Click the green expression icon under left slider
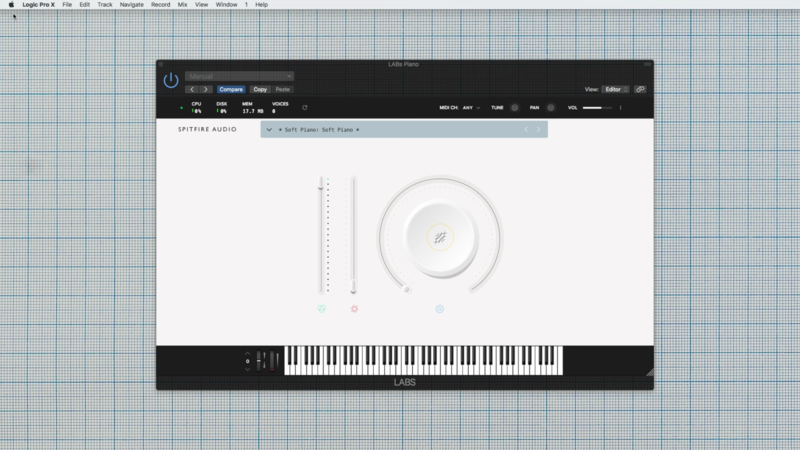 pos(322,309)
